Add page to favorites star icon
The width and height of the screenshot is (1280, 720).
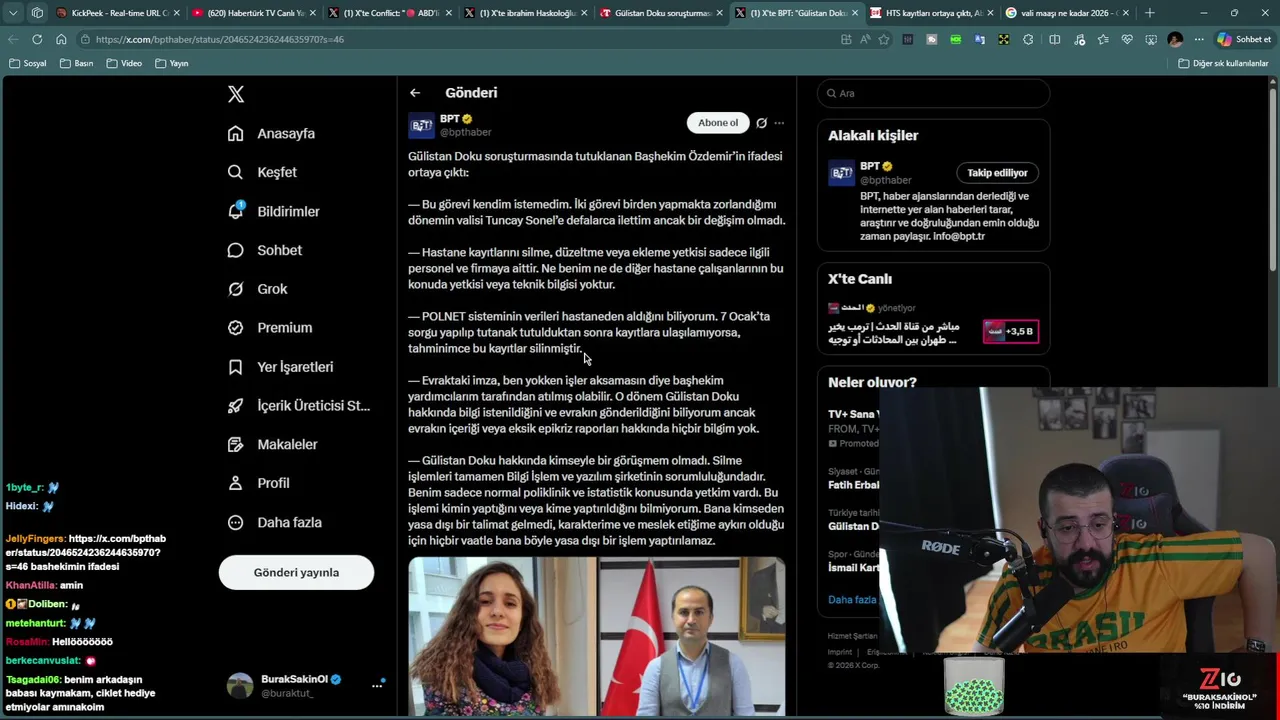884,39
